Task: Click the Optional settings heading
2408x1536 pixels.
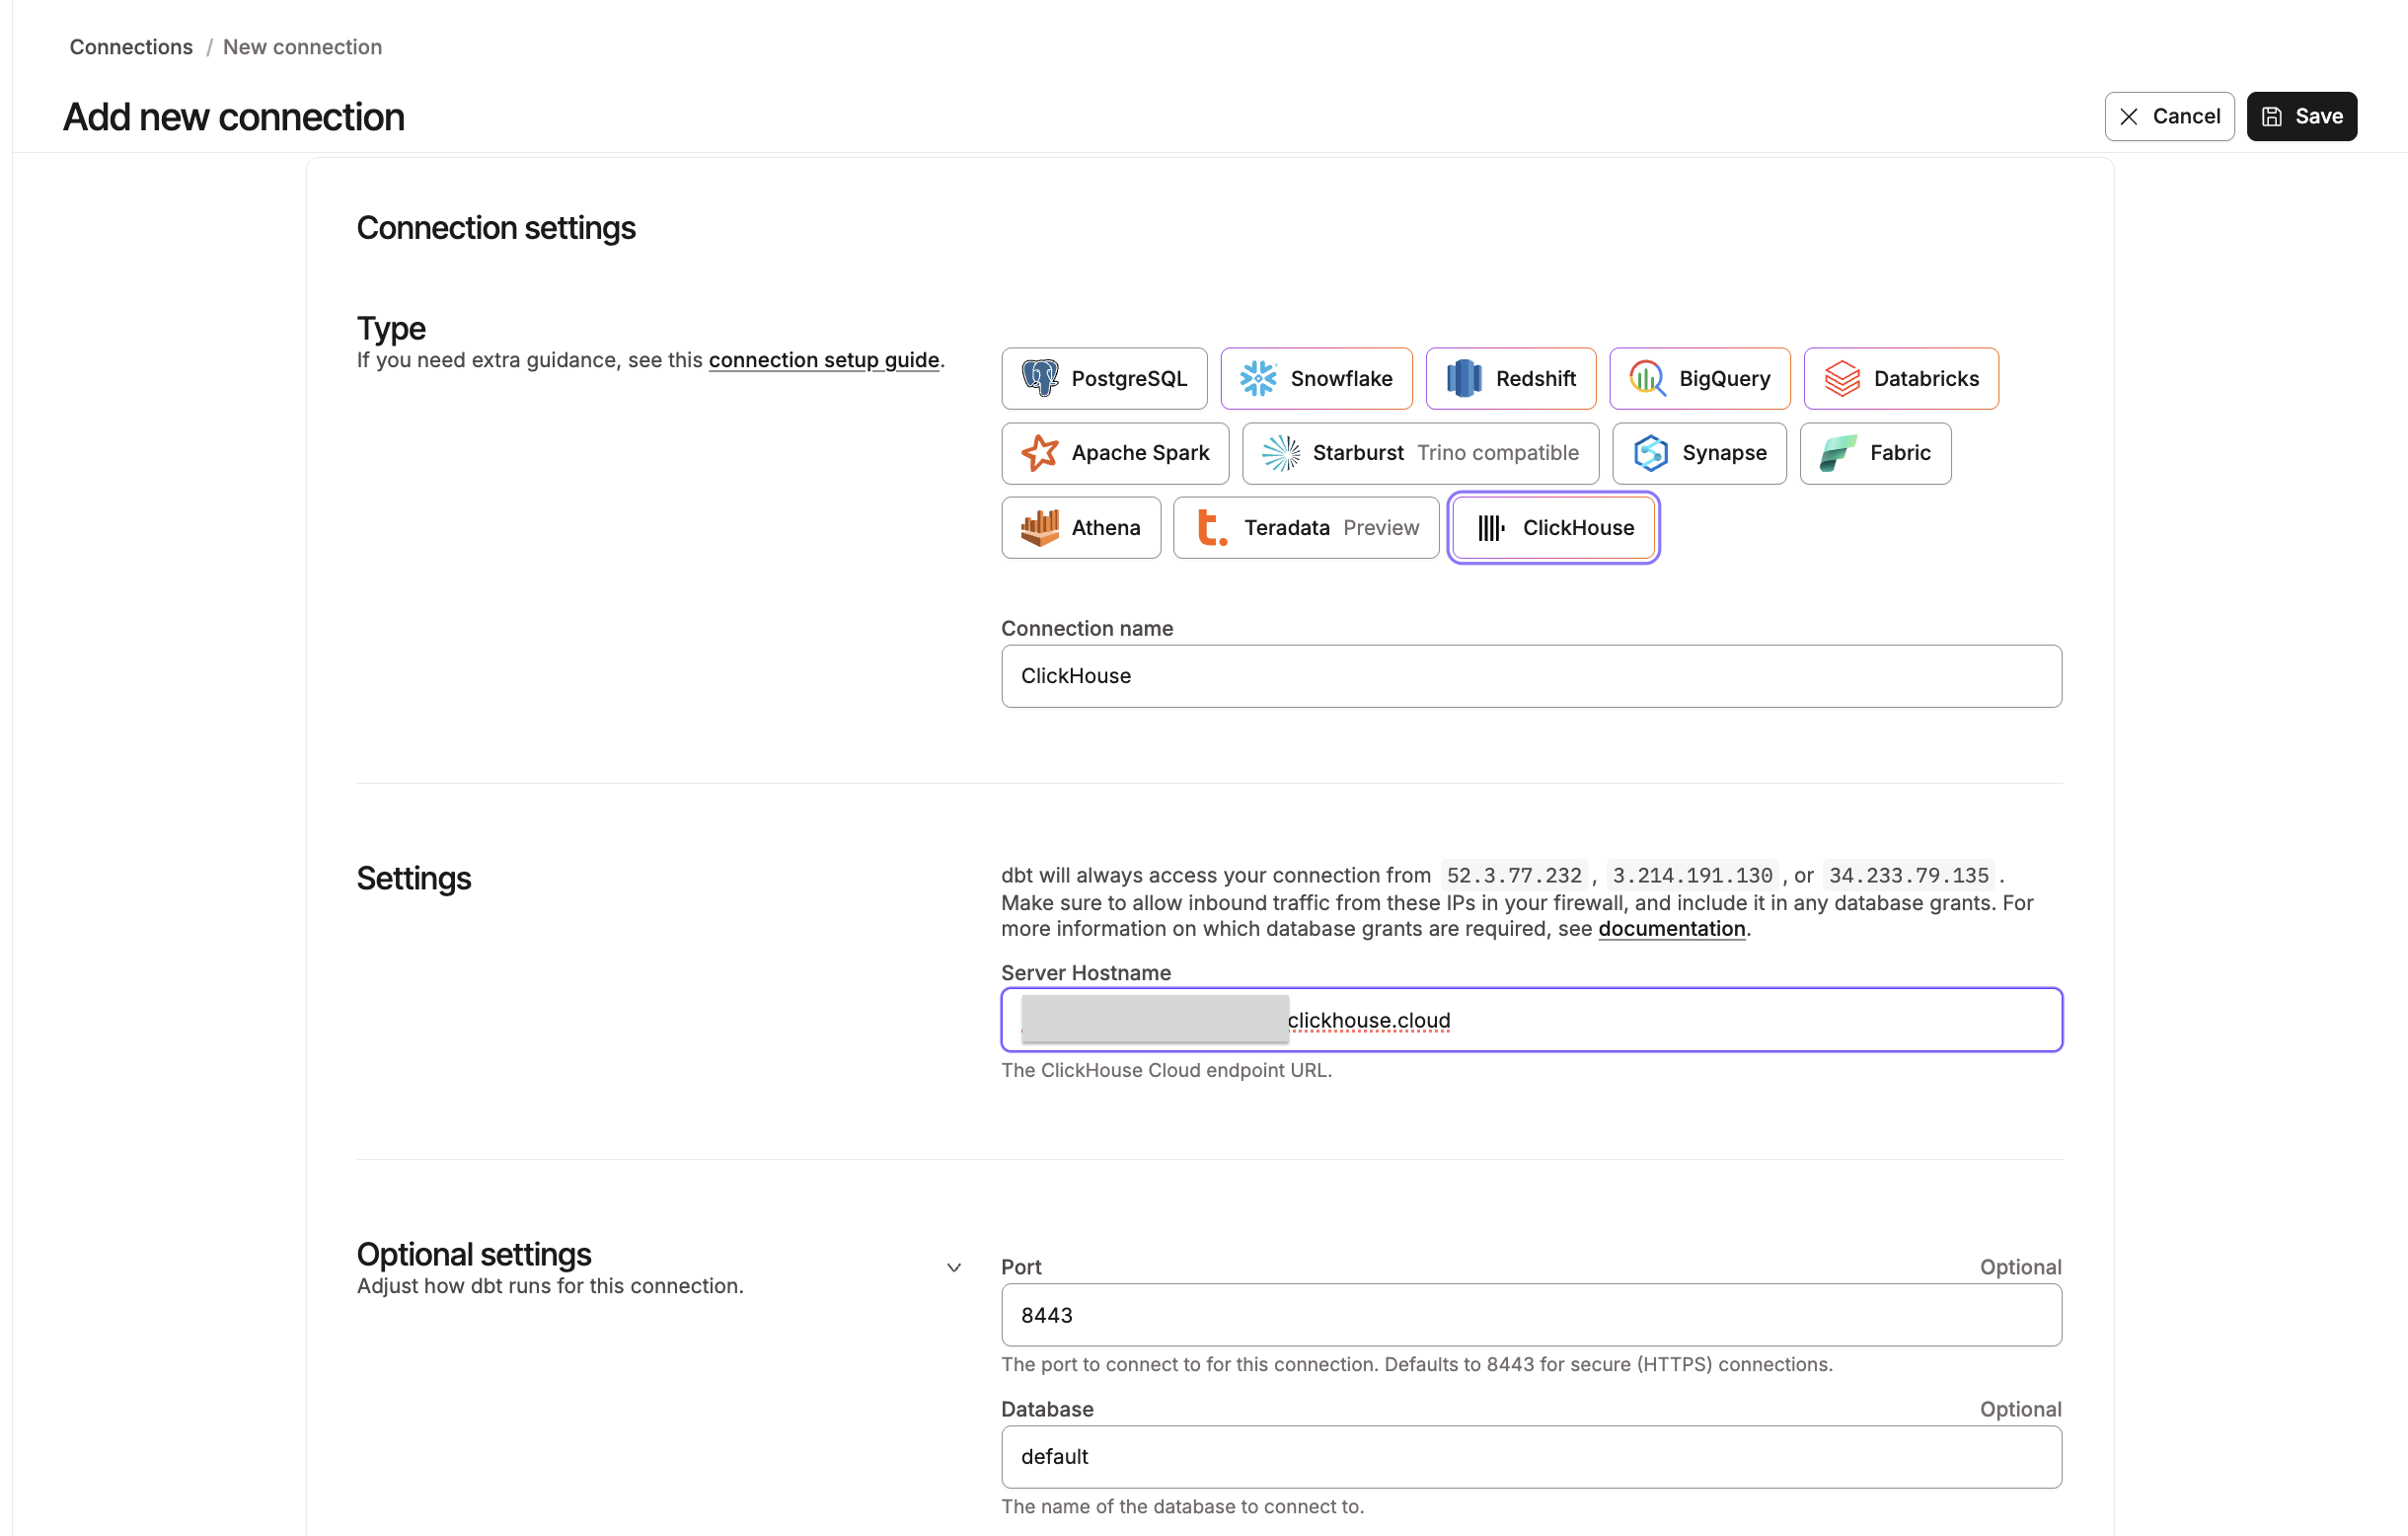Action: point(474,1254)
